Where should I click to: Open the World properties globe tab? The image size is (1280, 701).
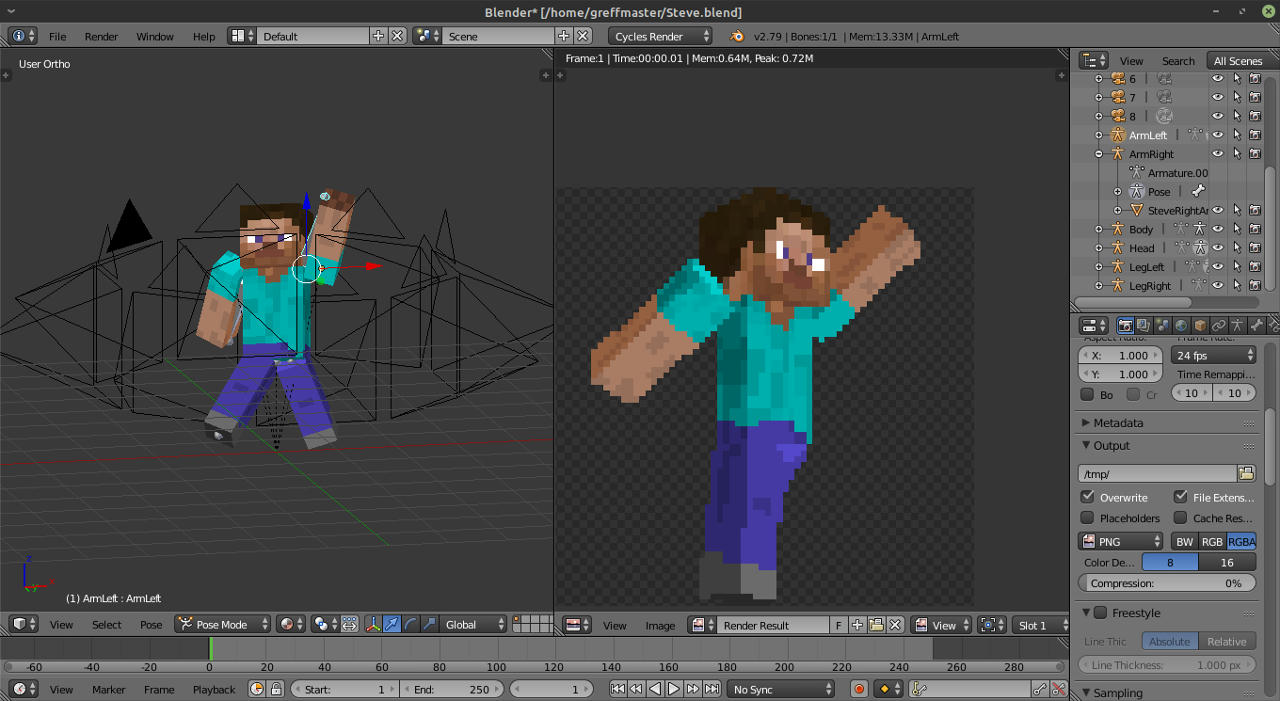[1181, 325]
